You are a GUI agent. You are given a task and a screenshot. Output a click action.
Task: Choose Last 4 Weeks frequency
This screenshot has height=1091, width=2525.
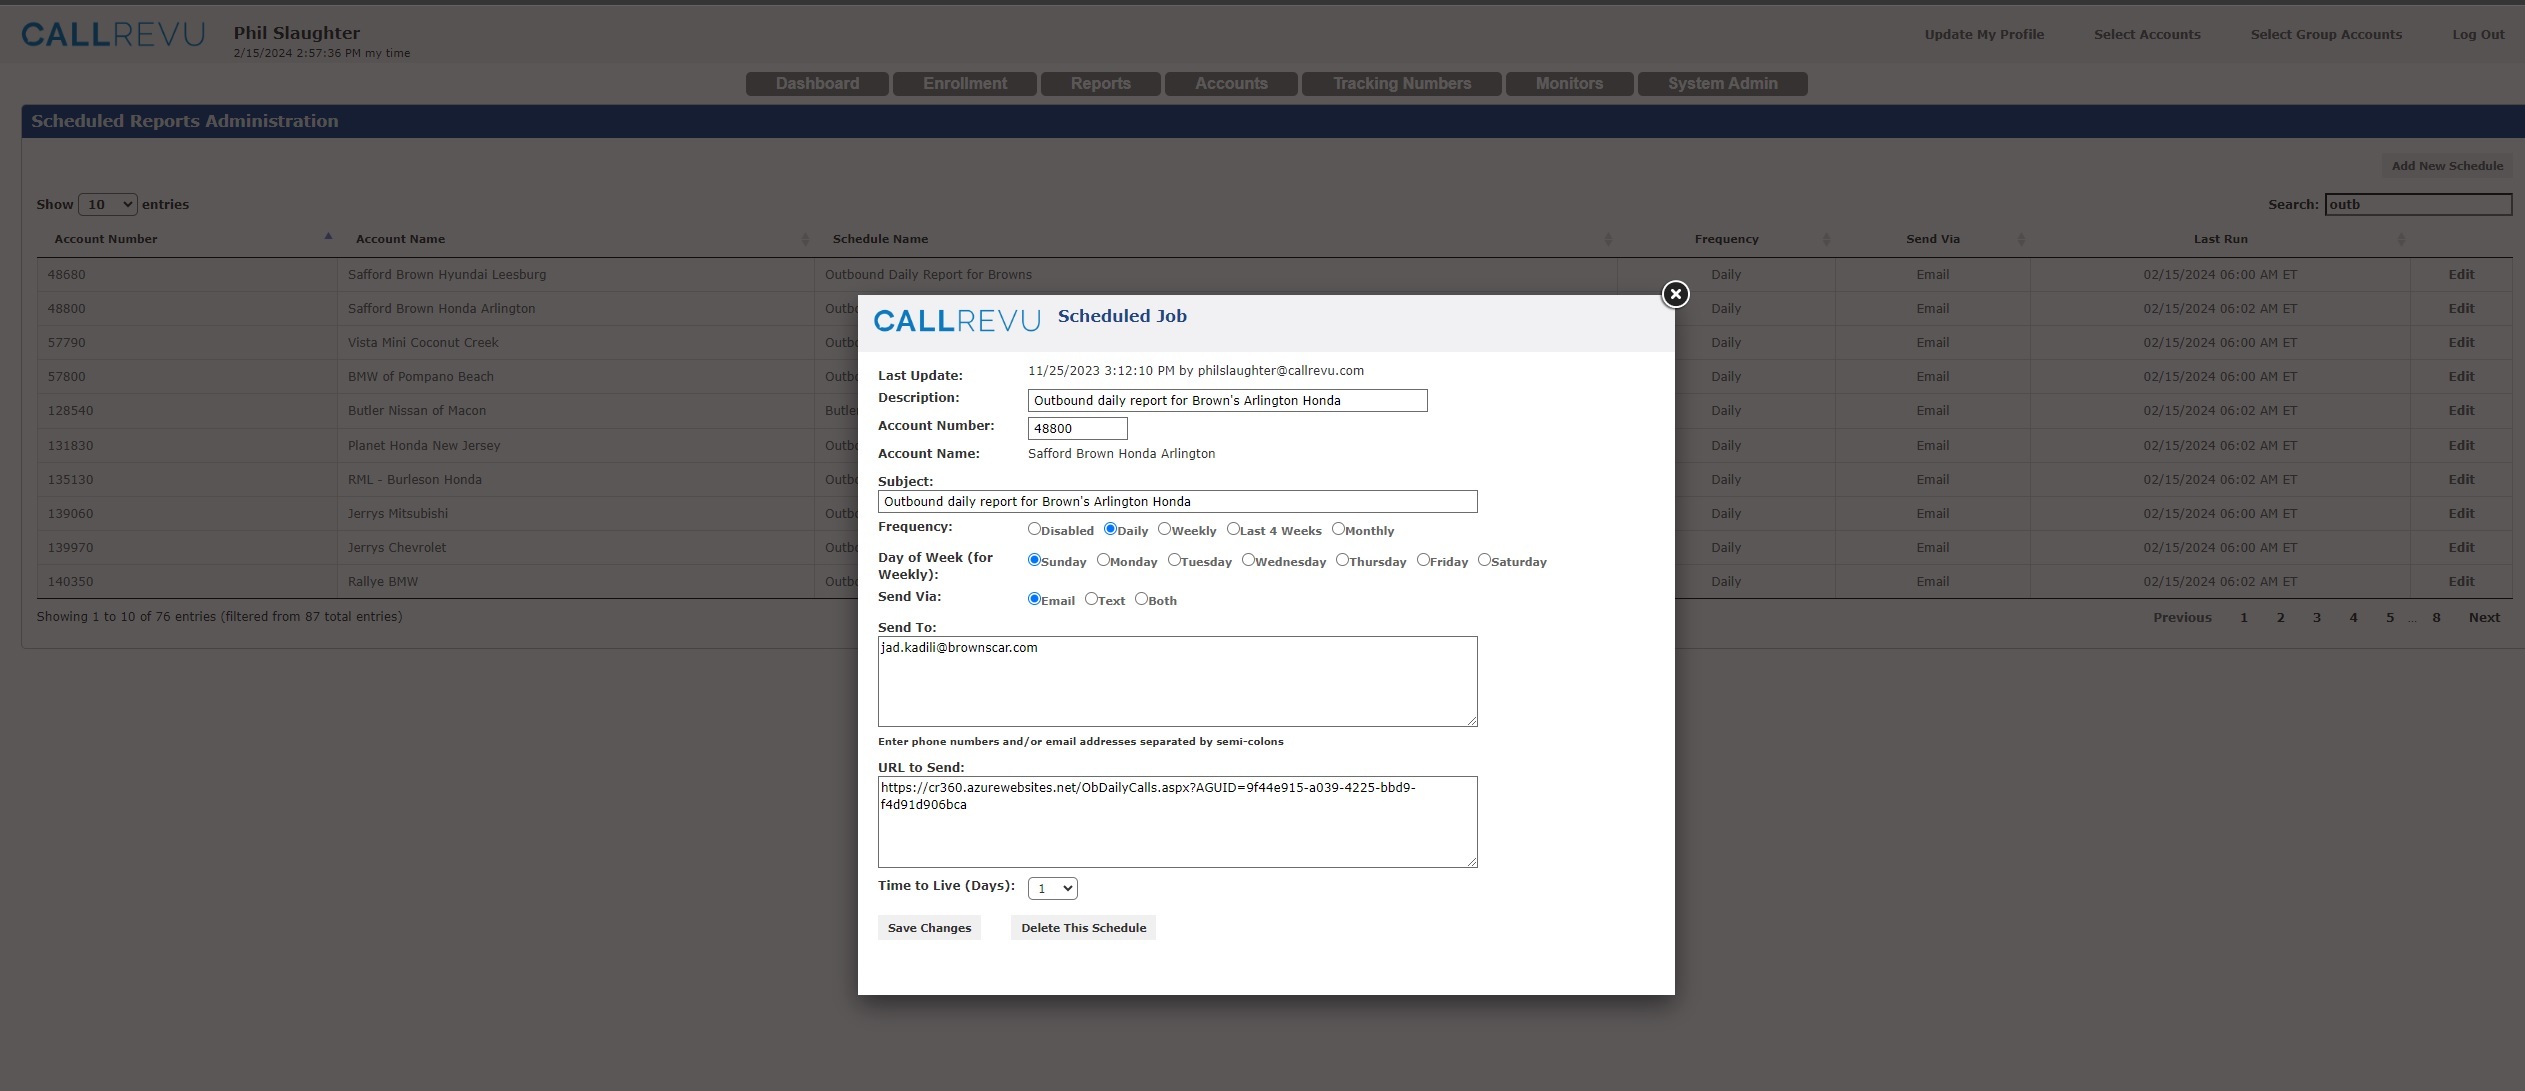[x=1233, y=529]
